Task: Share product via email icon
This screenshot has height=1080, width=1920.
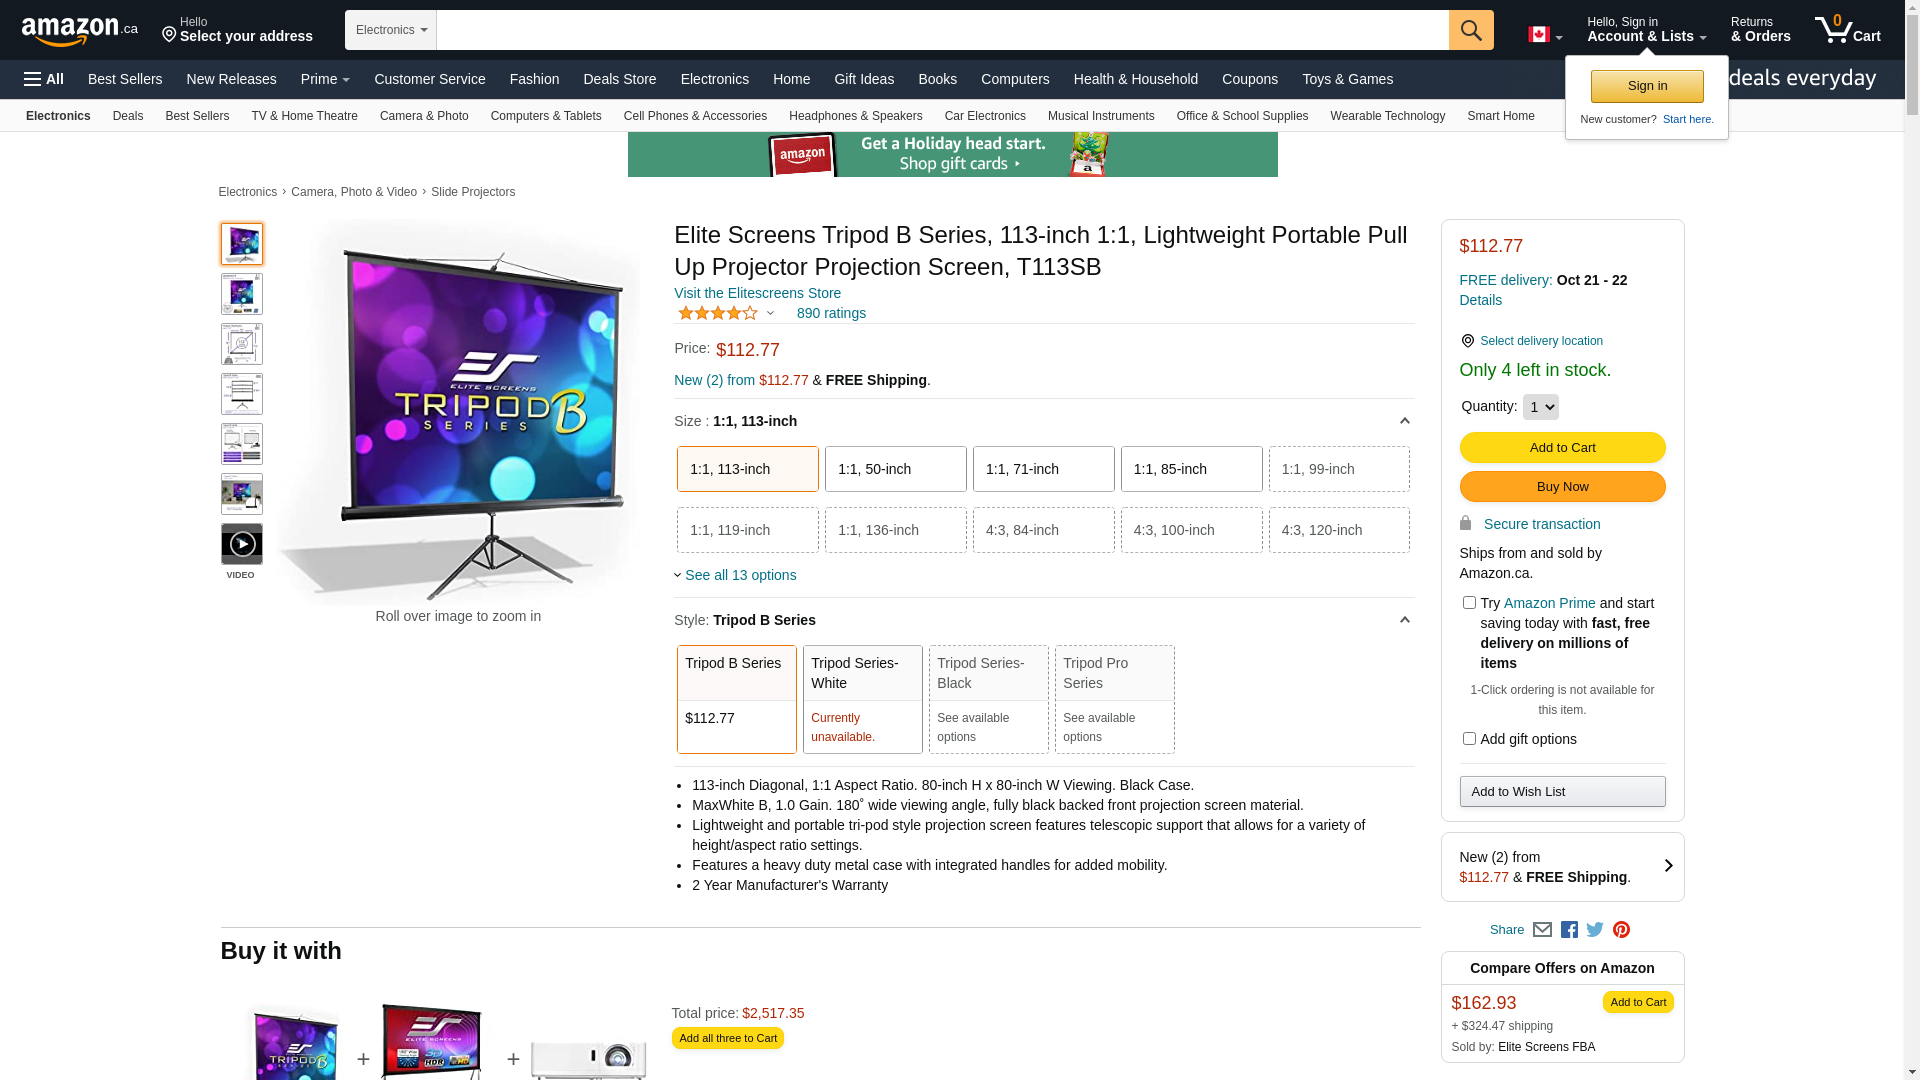Action: click(x=1542, y=930)
